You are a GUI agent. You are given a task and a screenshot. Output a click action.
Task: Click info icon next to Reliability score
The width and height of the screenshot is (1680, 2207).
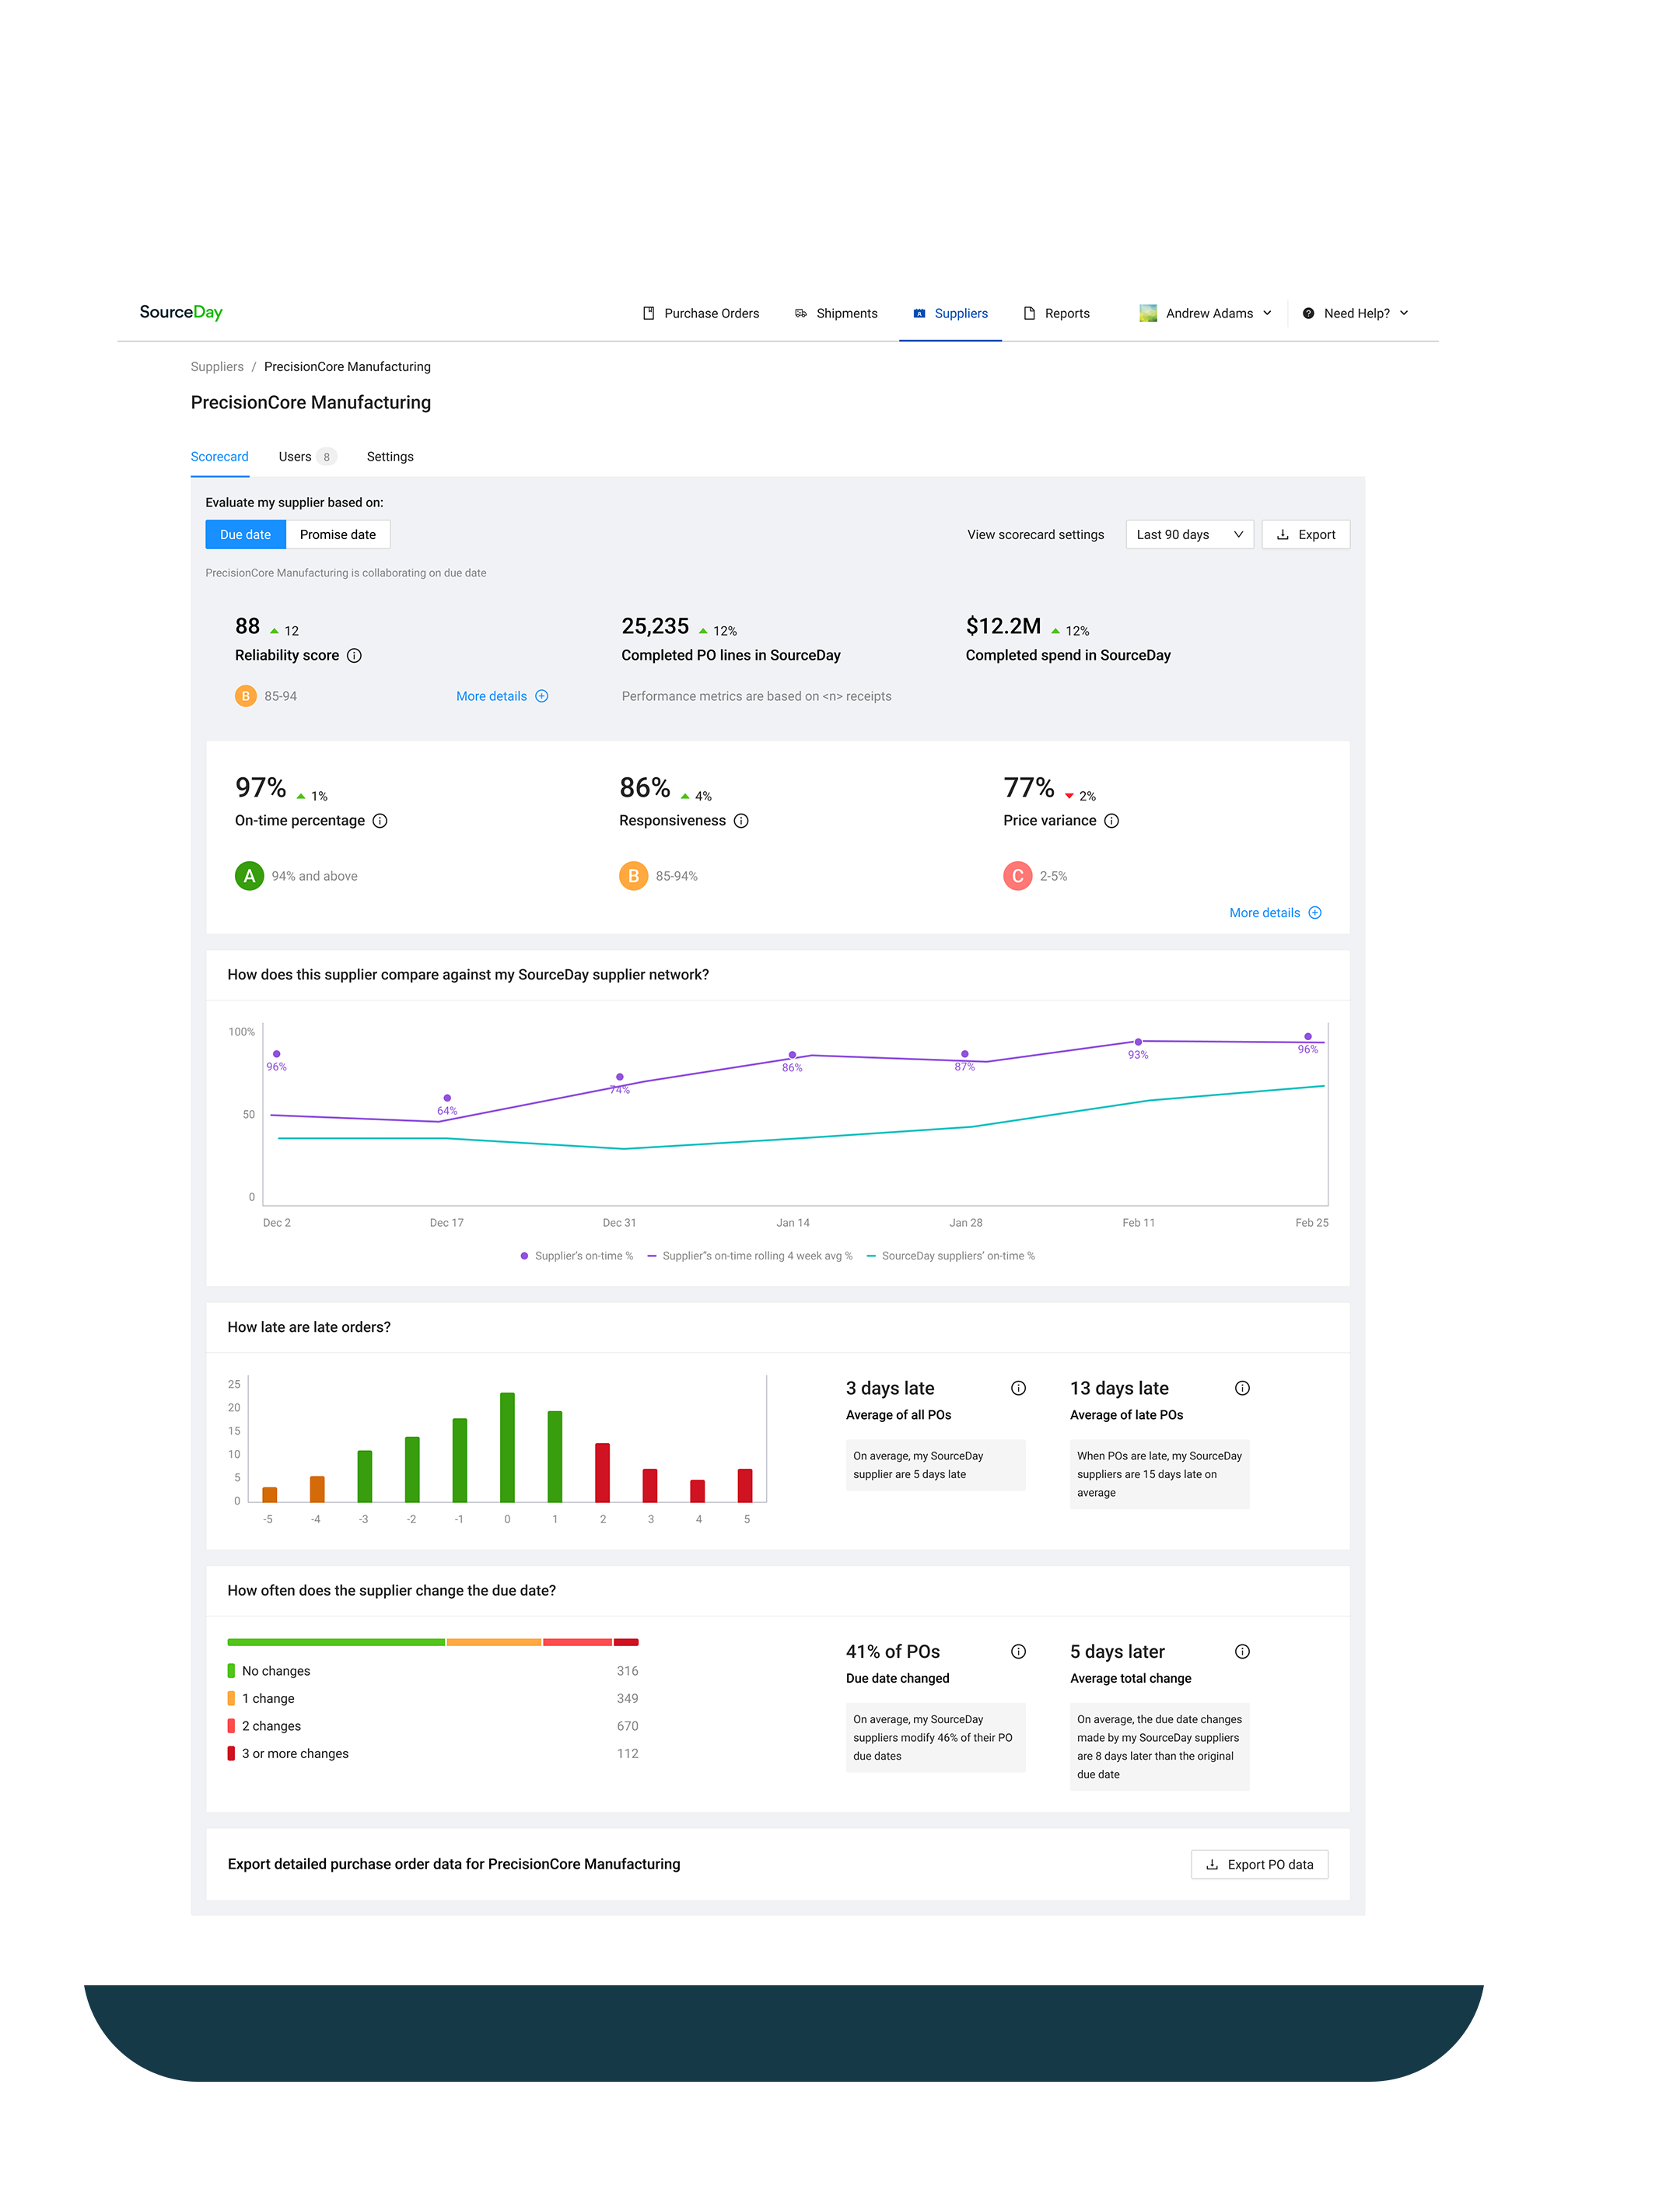354,656
